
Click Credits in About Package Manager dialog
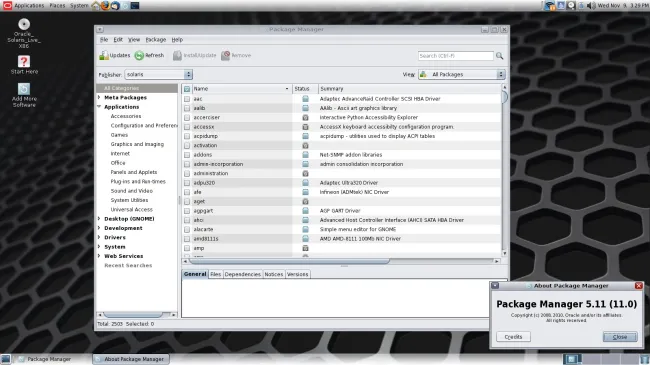coord(513,337)
